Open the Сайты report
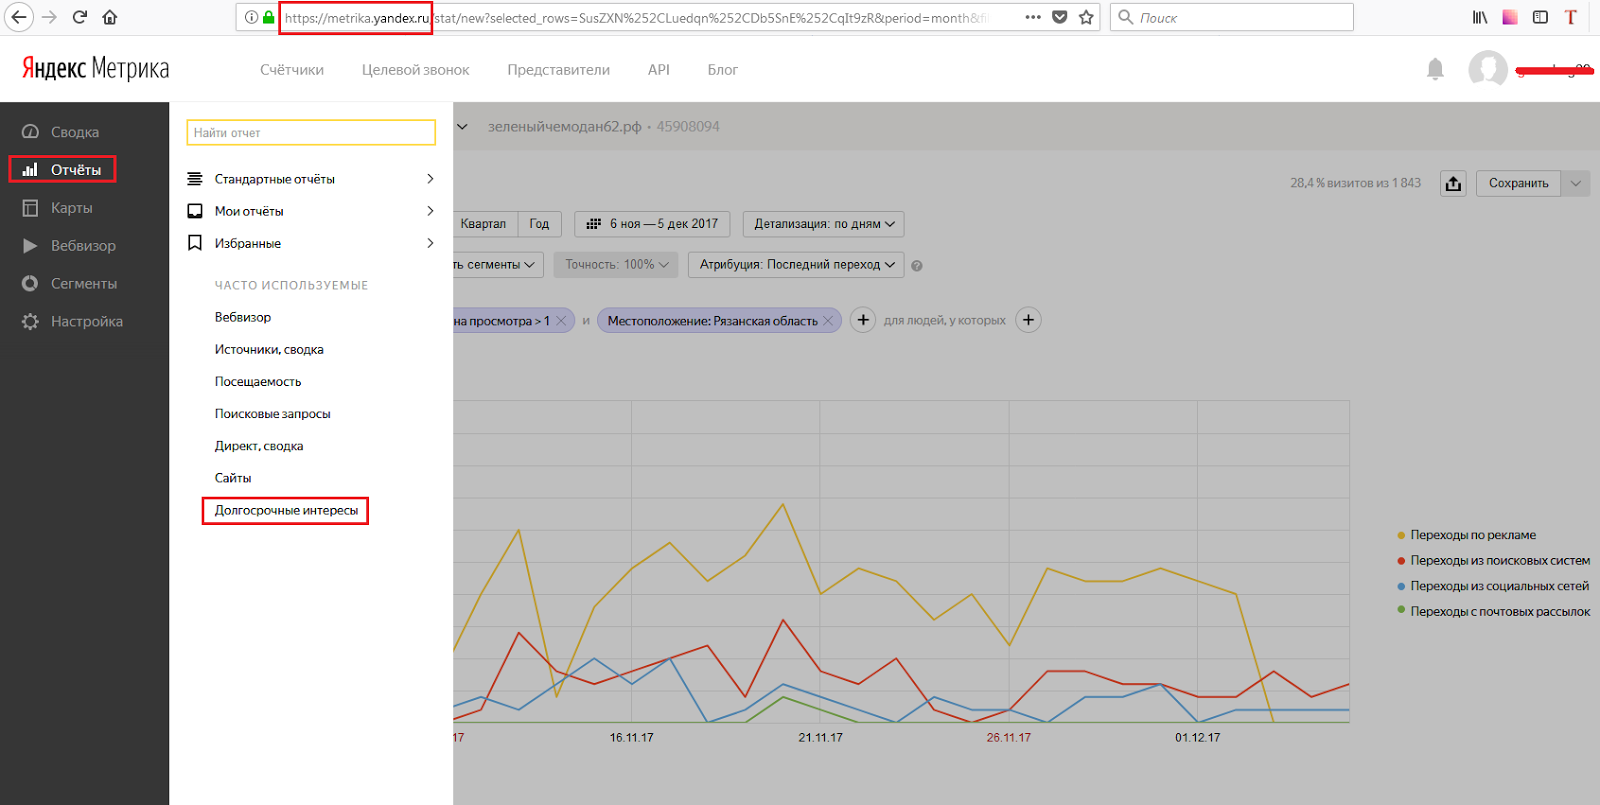The image size is (1600, 805). (x=233, y=478)
